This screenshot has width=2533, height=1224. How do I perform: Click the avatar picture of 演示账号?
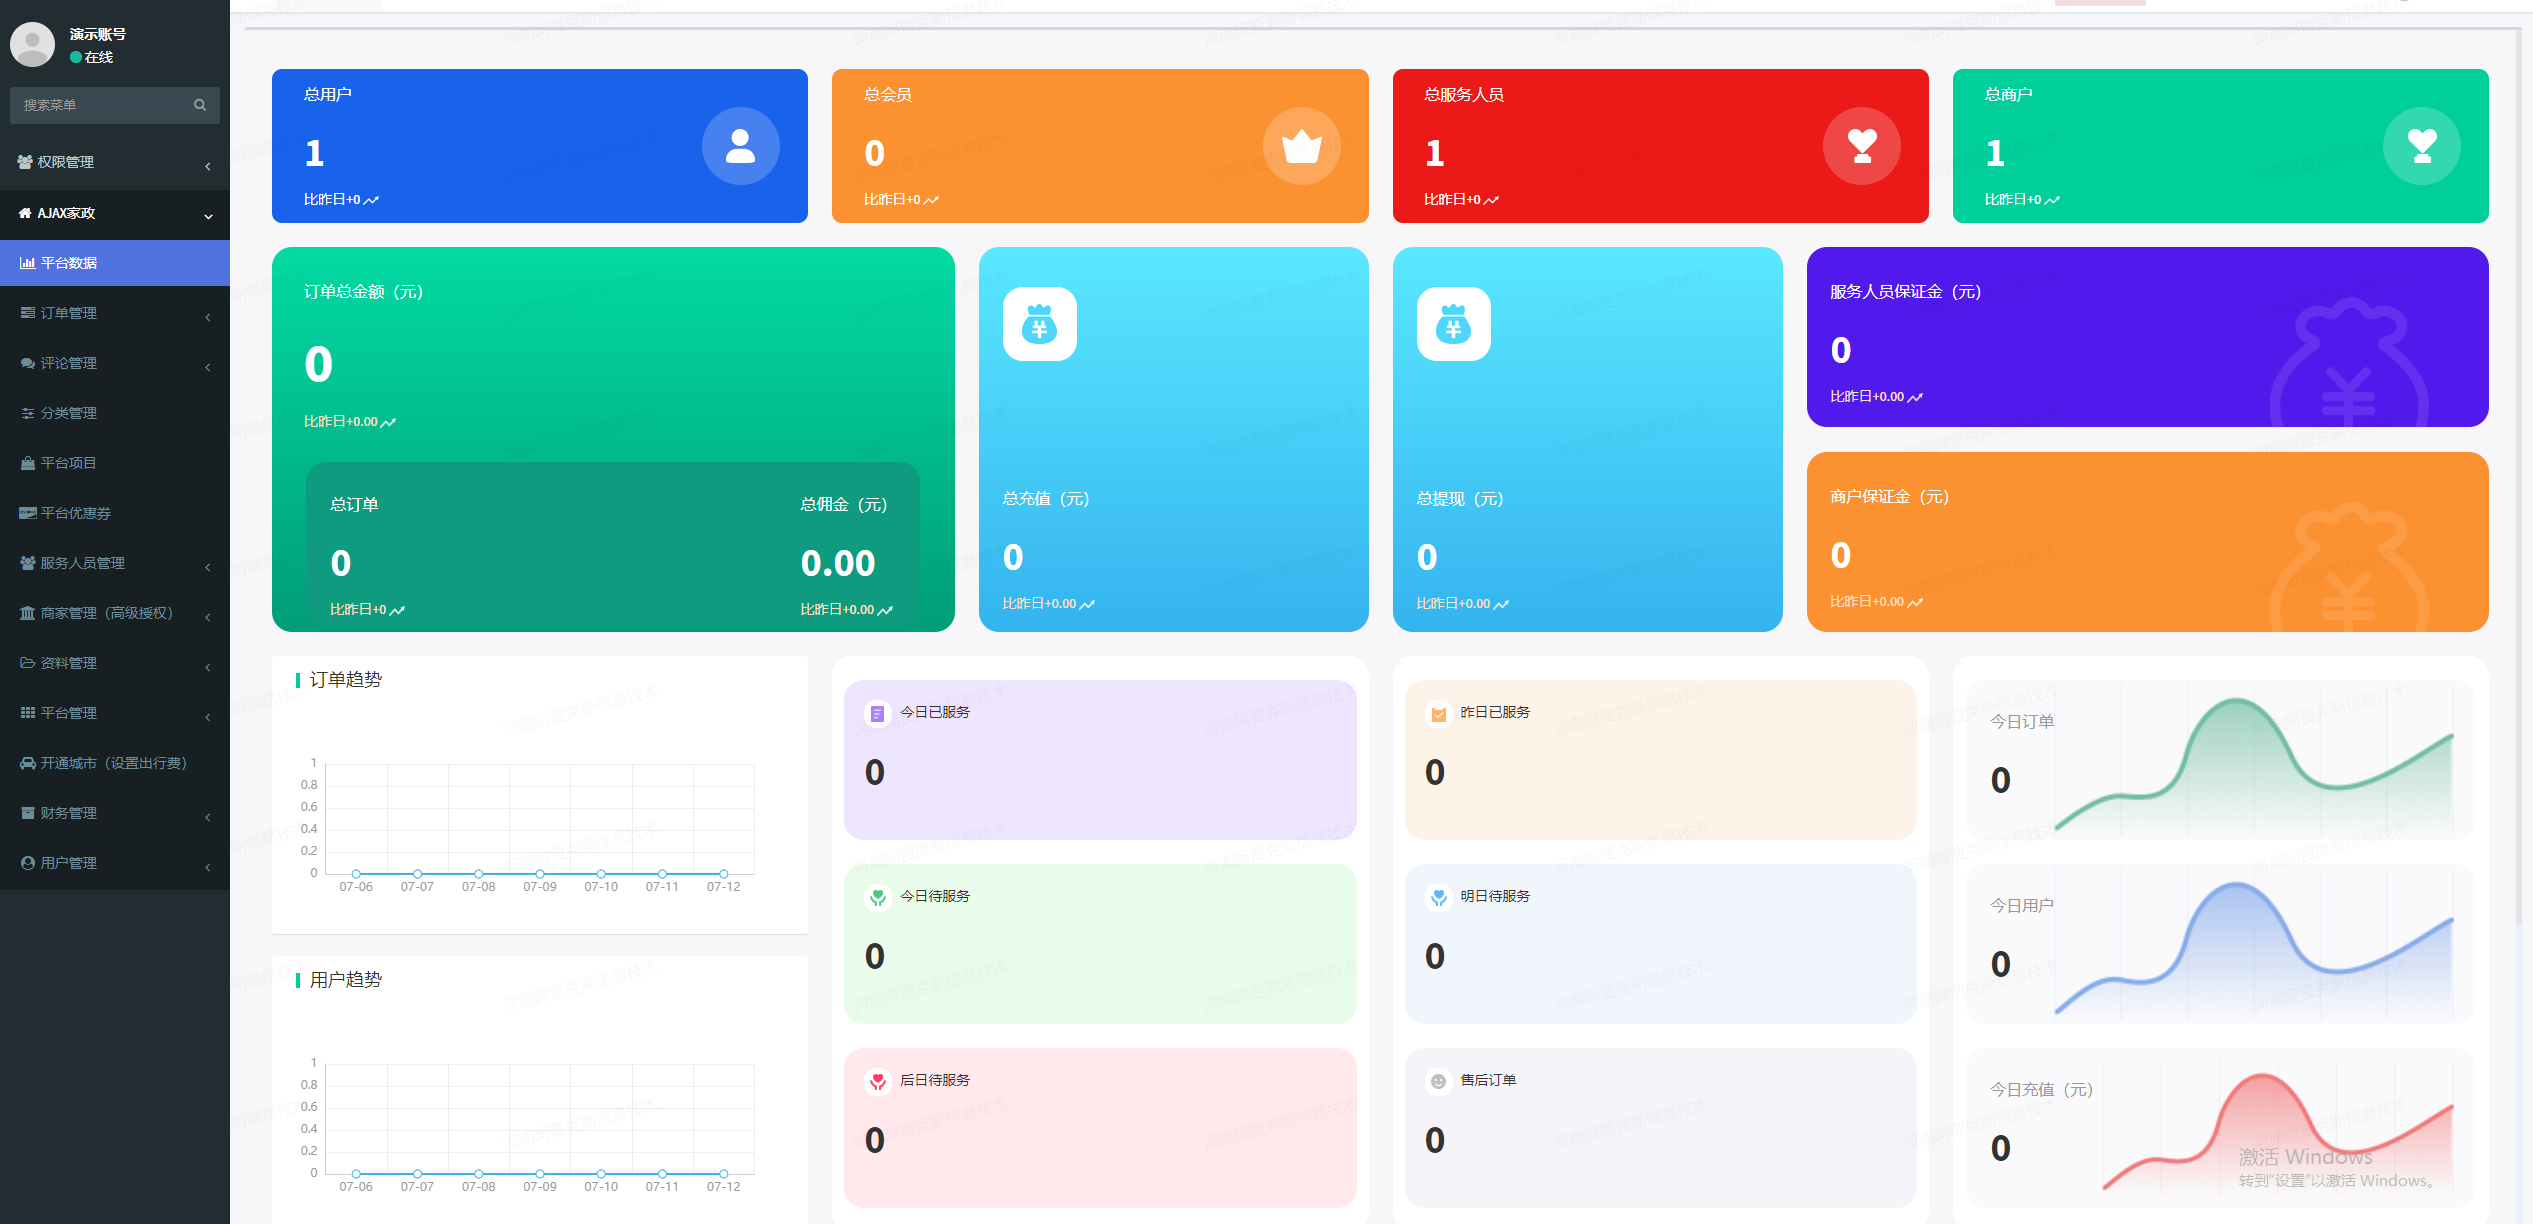32,44
